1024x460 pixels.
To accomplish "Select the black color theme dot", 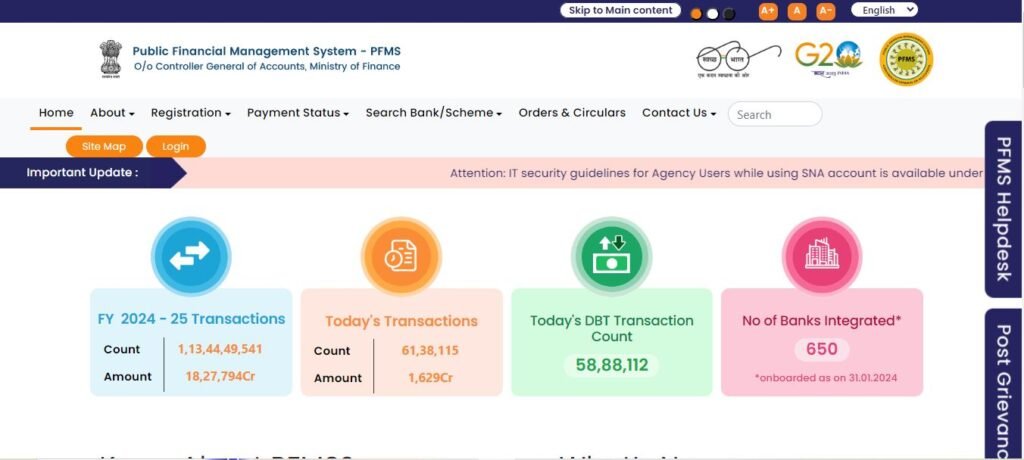I will (729, 14).
